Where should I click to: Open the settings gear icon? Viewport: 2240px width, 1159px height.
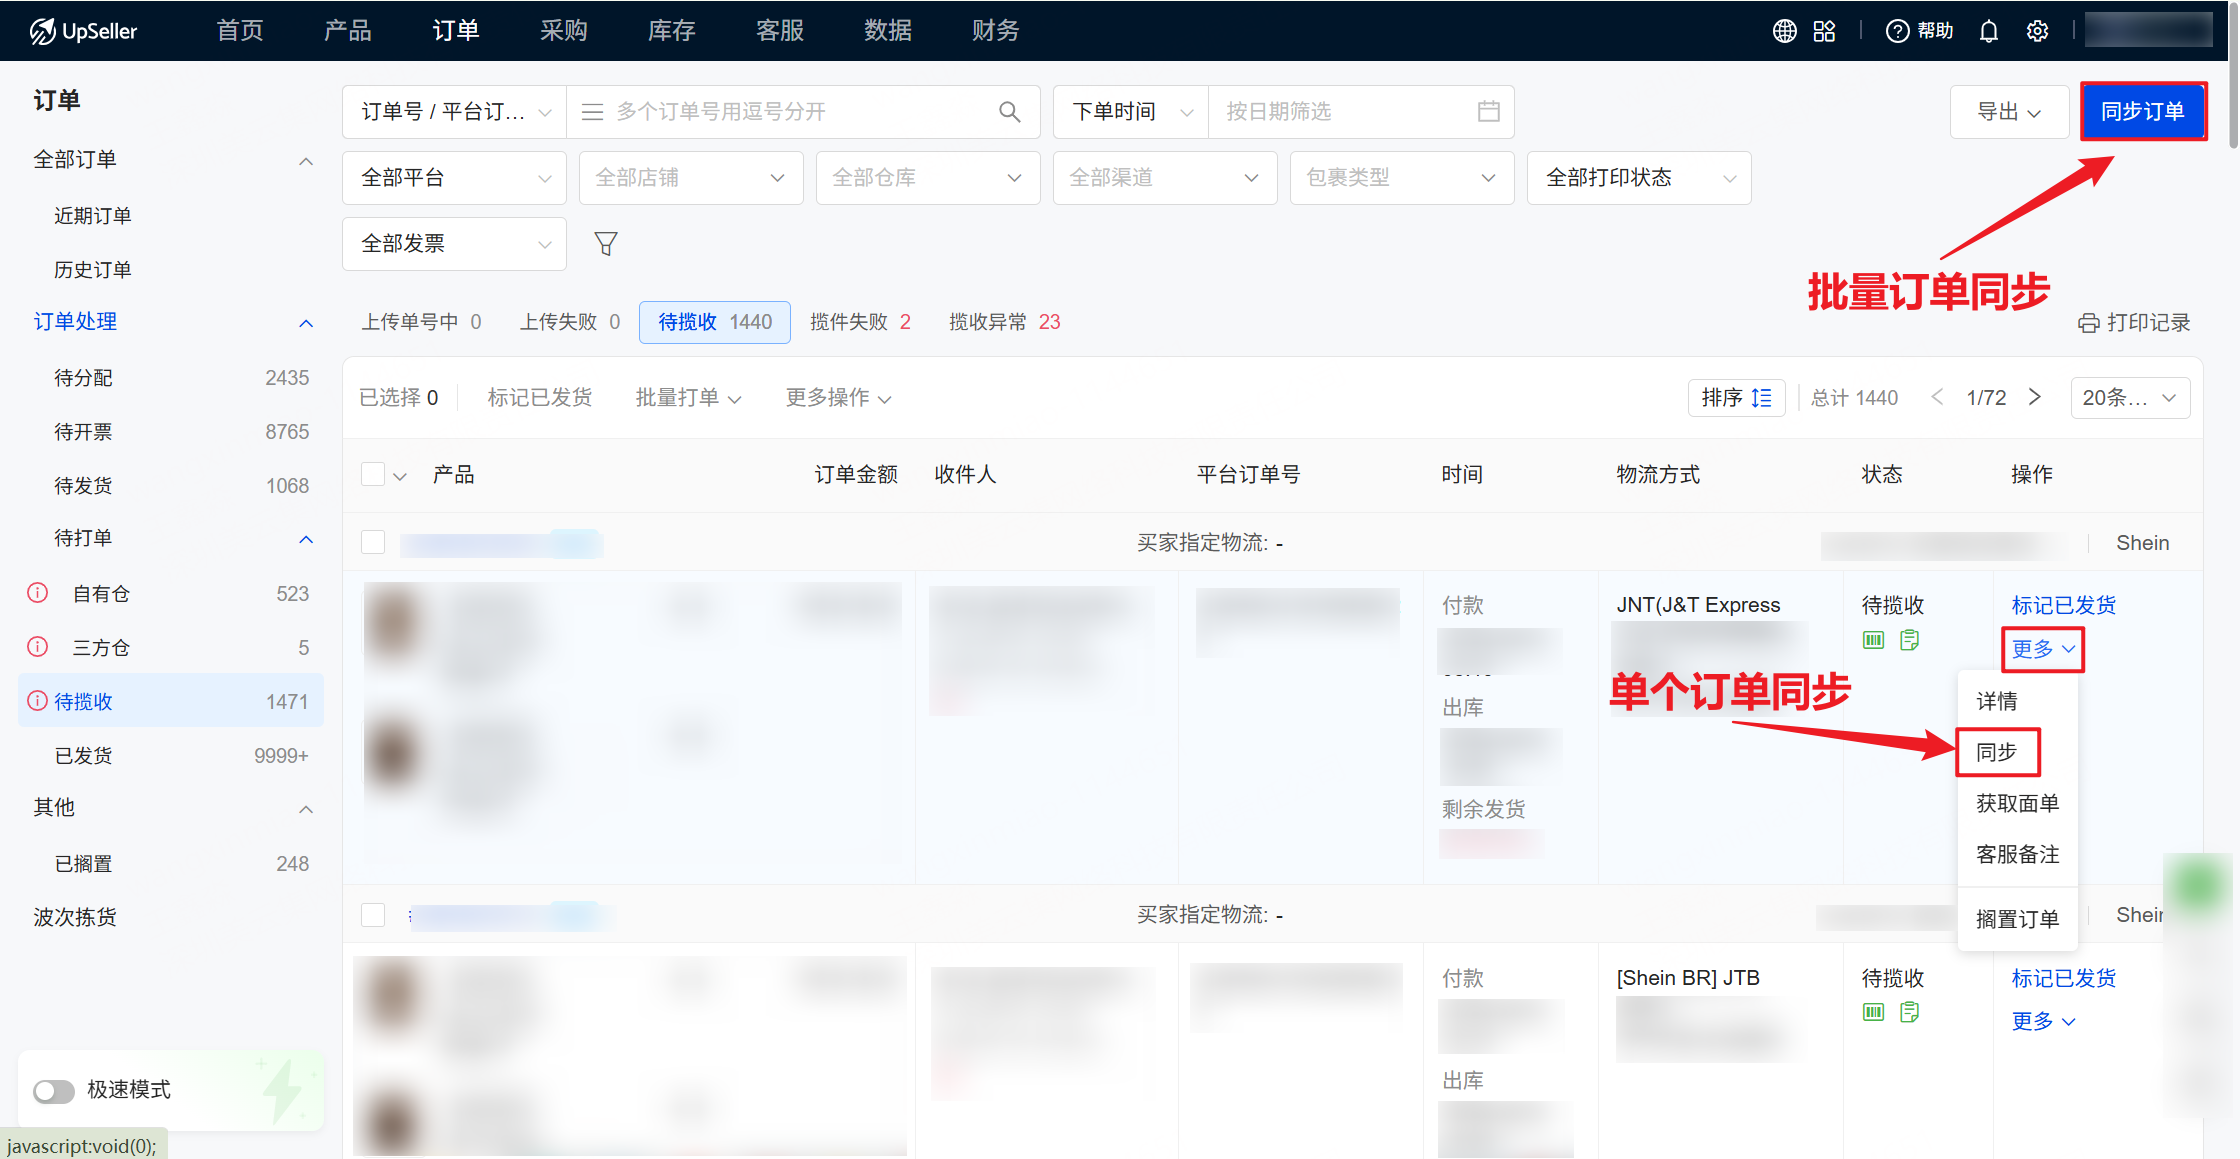point(2037,31)
